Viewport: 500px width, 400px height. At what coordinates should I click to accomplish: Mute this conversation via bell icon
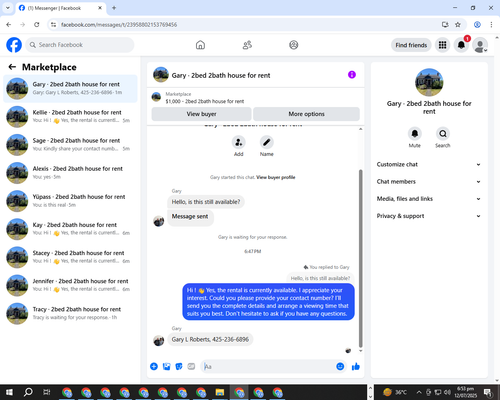(415, 134)
